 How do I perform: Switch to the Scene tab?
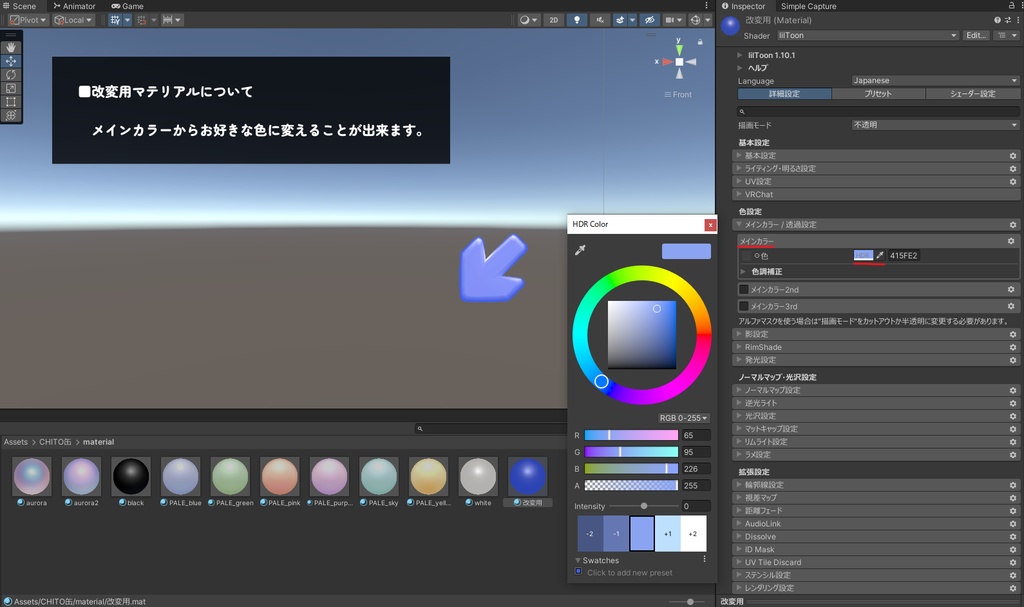(20, 6)
